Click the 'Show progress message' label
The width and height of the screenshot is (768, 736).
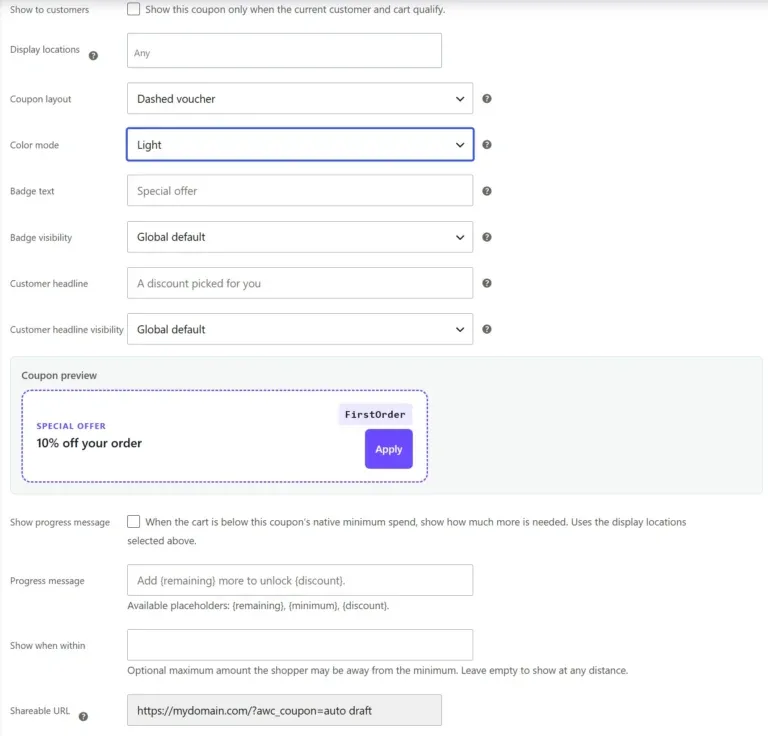point(60,522)
